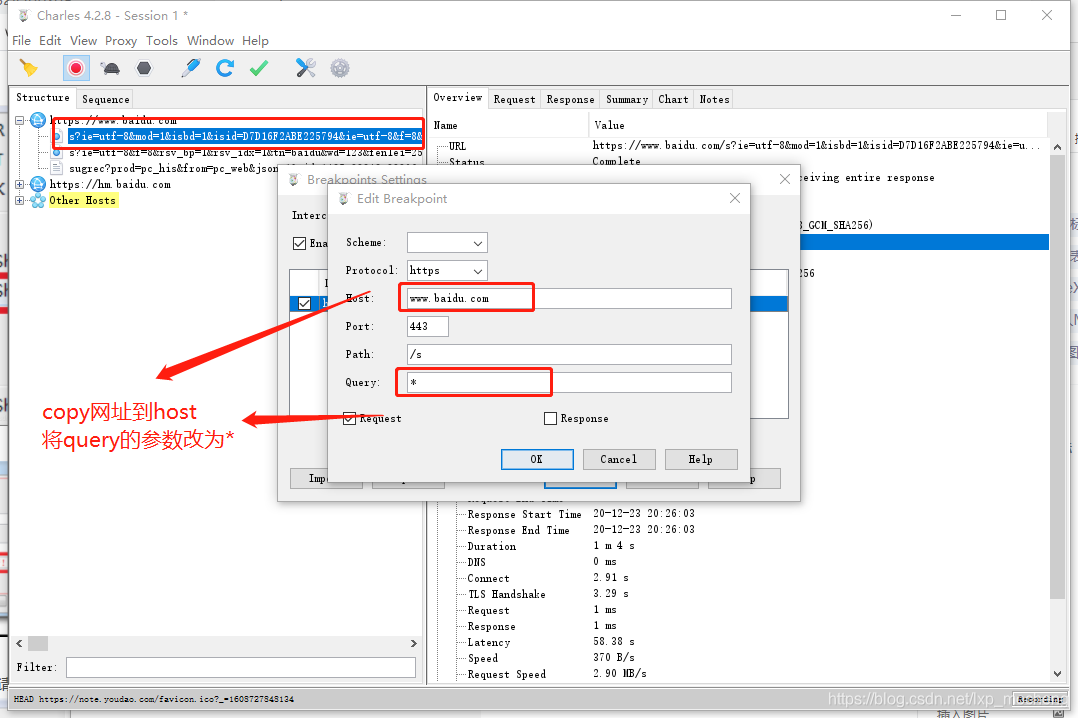Screen dimensions: 1078x718
Task: Click Overview vertical scrollbar down arrow
Action: pyautogui.click(x=1057, y=674)
